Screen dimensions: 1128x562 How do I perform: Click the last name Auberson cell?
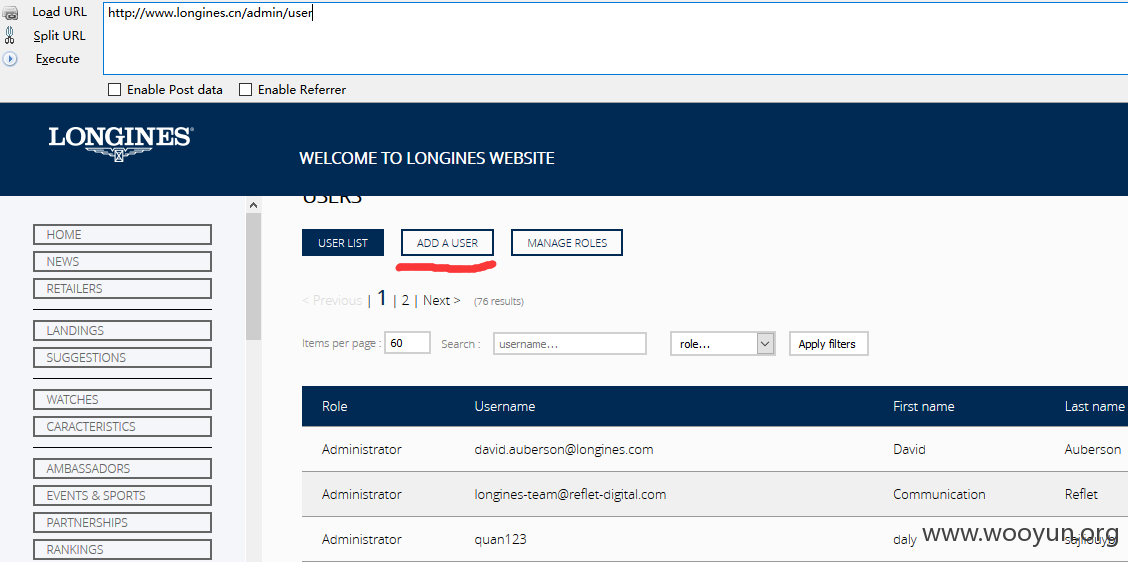pyautogui.click(x=1093, y=449)
